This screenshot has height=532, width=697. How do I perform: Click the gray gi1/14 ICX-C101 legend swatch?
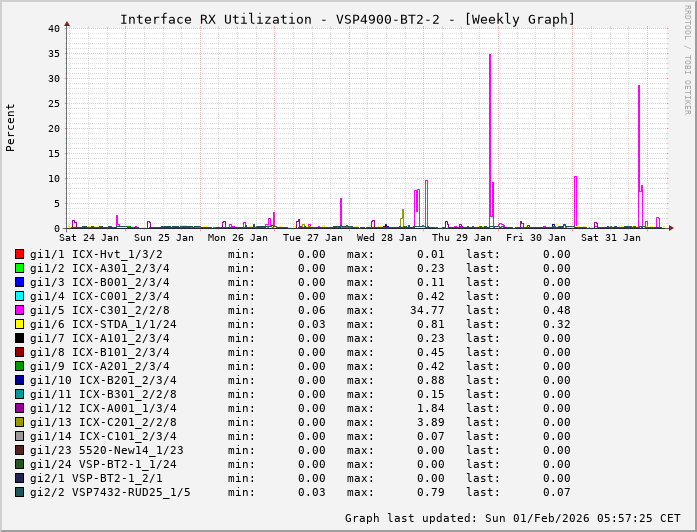coord(20,436)
